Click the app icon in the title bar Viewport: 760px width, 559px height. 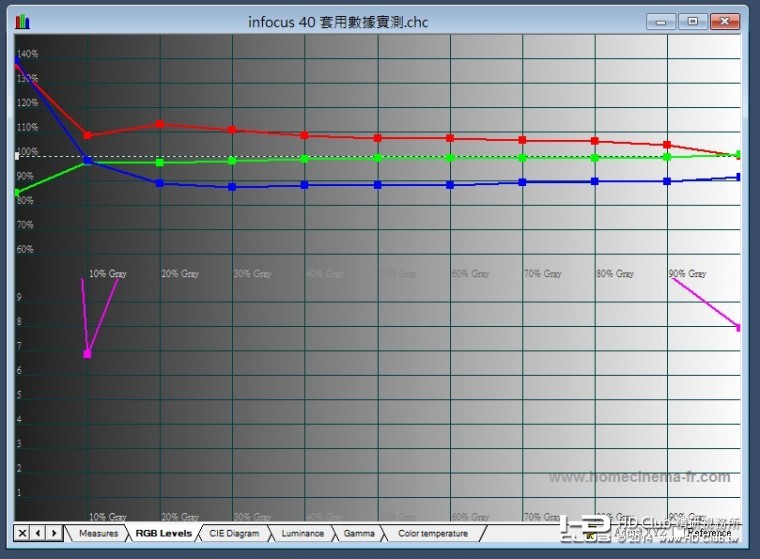pyautogui.click(x=23, y=21)
